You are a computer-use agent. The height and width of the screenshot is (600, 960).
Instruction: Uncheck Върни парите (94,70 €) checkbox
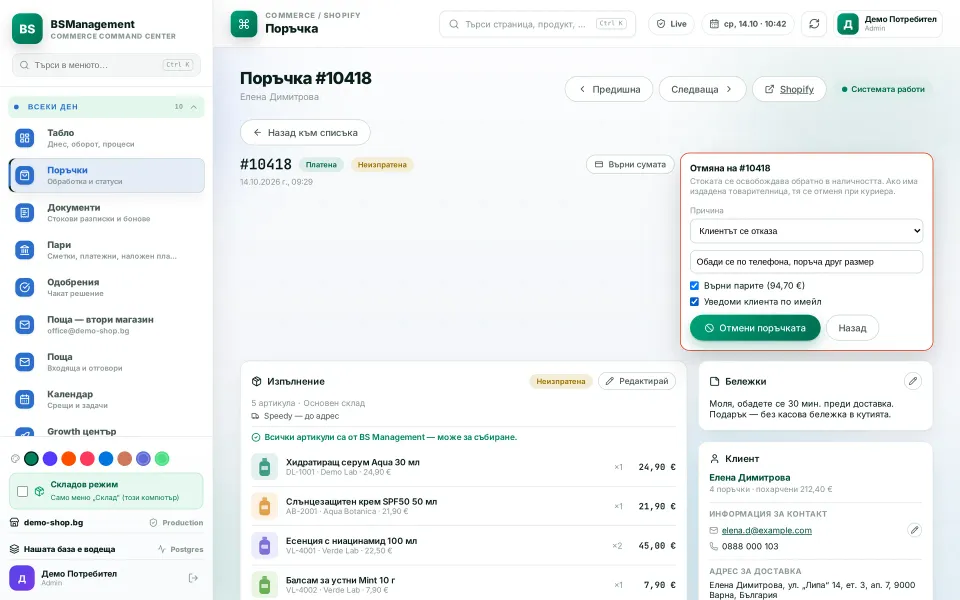pyautogui.click(x=694, y=285)
